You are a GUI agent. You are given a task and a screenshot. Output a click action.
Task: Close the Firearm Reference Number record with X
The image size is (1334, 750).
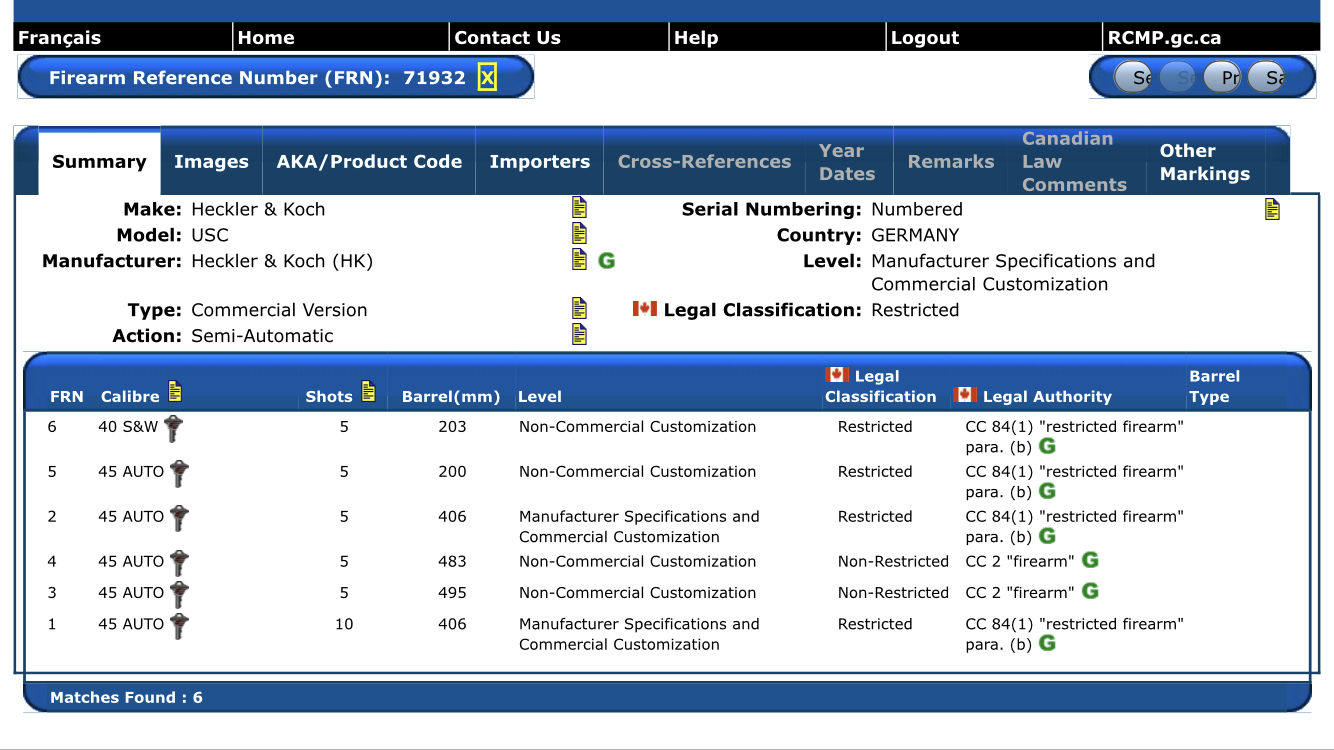[x=487, y=78]
